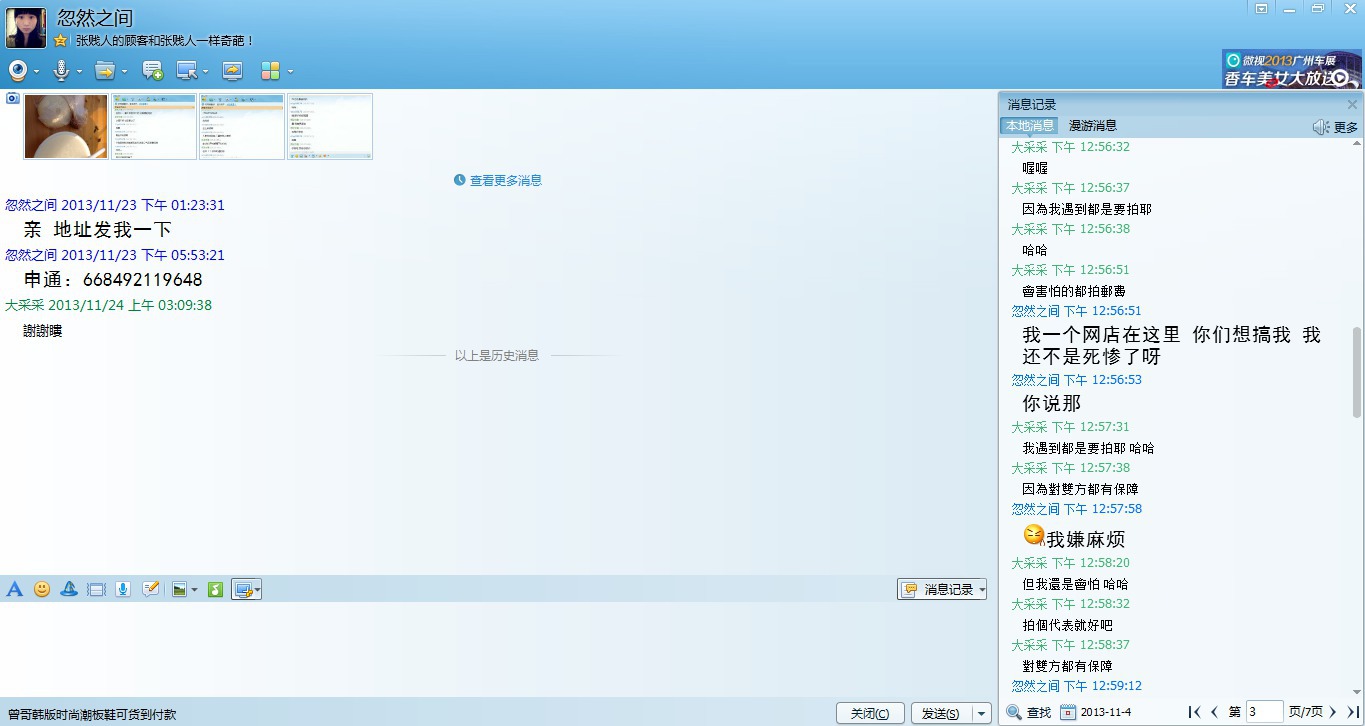The image size is (1365, 726).
Task: Close the 消息记录 panel
Action: (1352, 105)
